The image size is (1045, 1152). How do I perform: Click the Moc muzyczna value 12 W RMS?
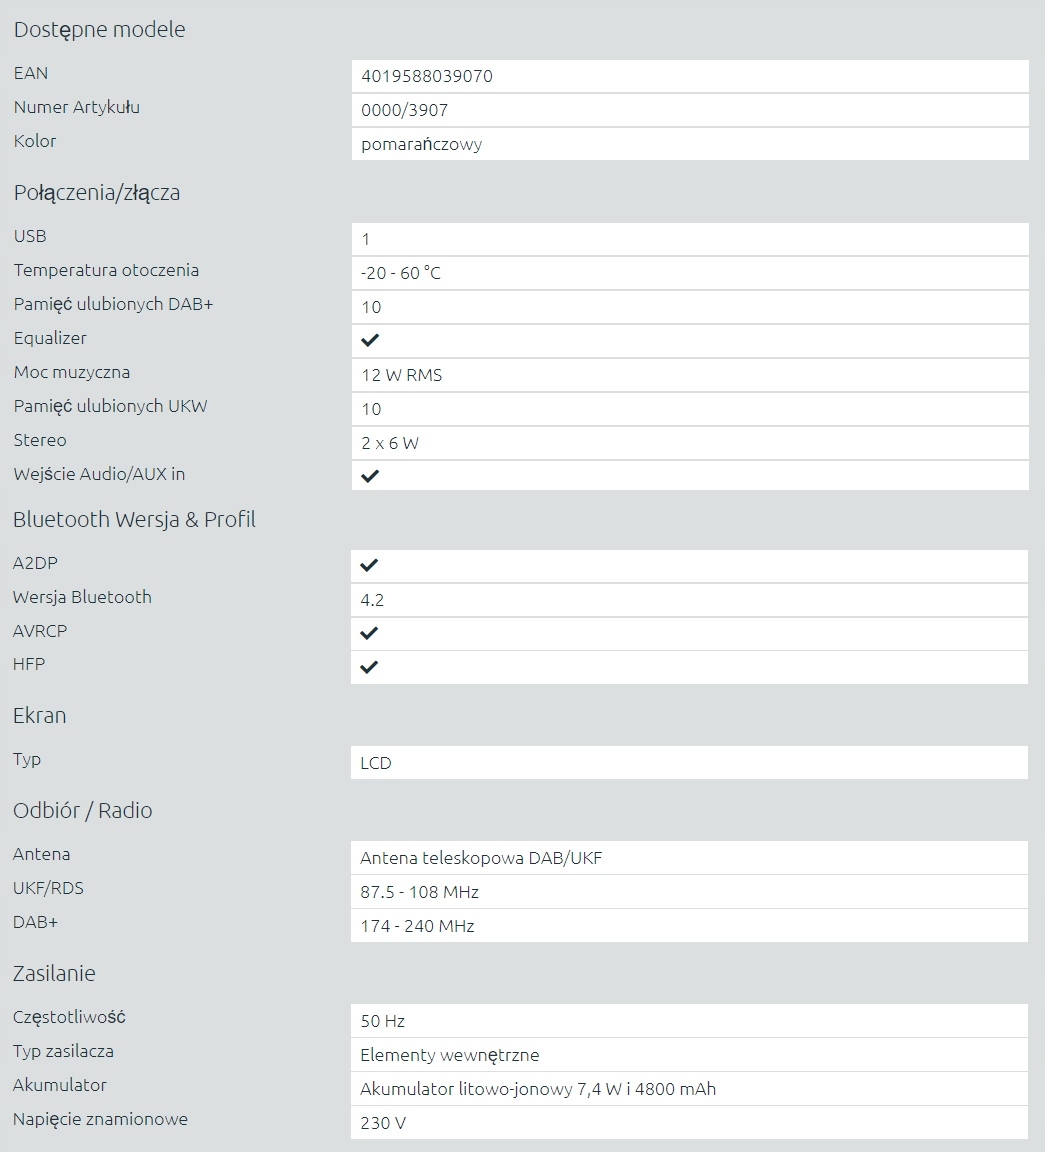pyautogui.click(x=401, y=376)
